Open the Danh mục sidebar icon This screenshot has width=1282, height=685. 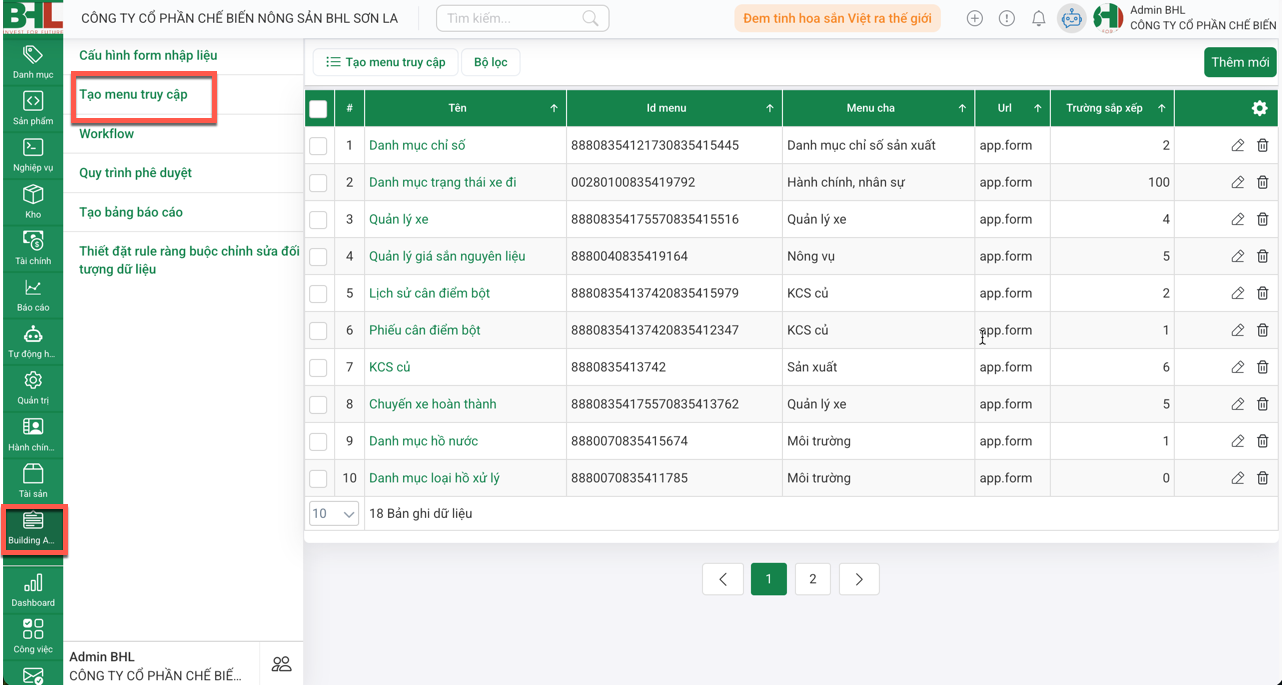click(33, 62)
